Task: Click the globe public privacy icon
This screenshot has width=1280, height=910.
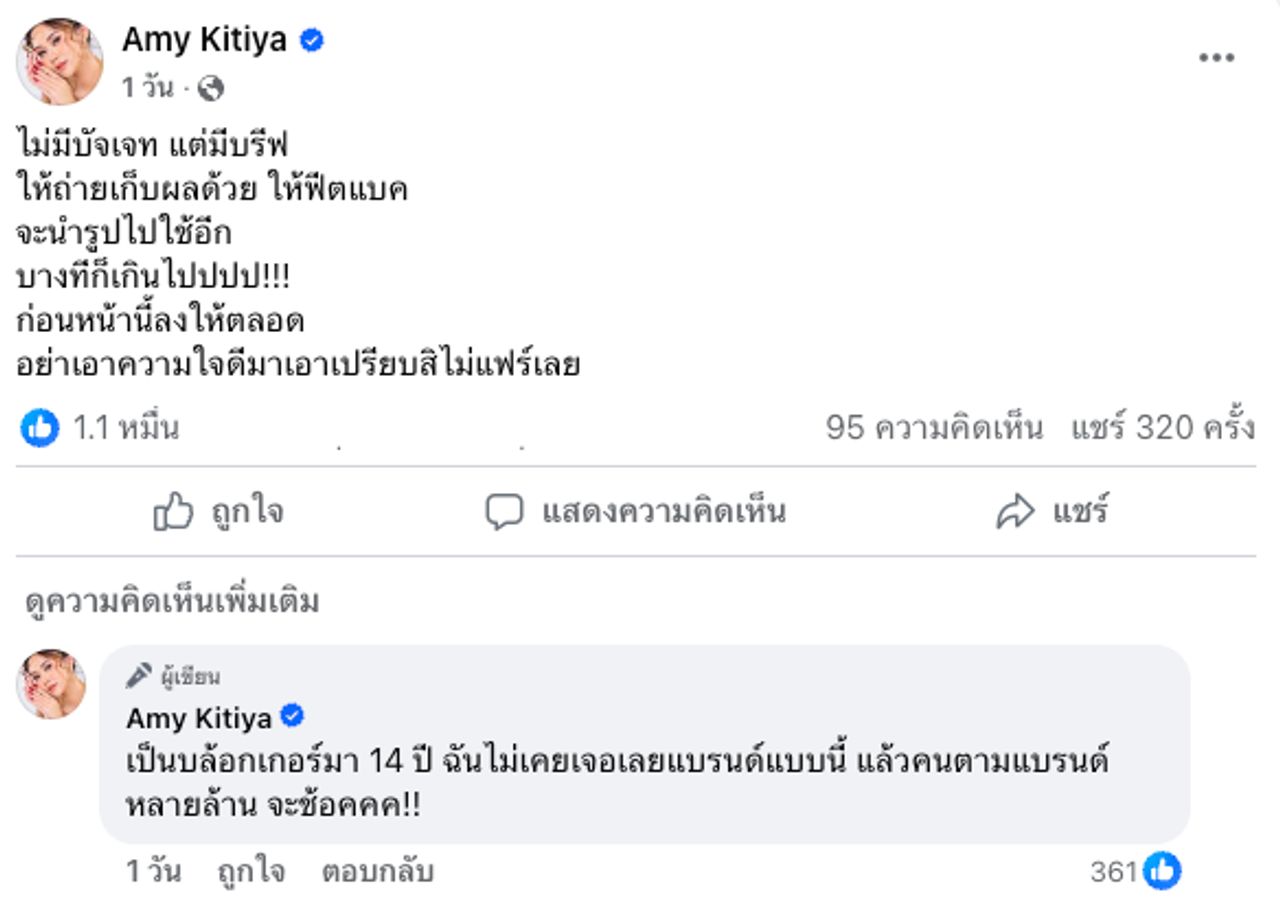Action: [x=211, y=89]
